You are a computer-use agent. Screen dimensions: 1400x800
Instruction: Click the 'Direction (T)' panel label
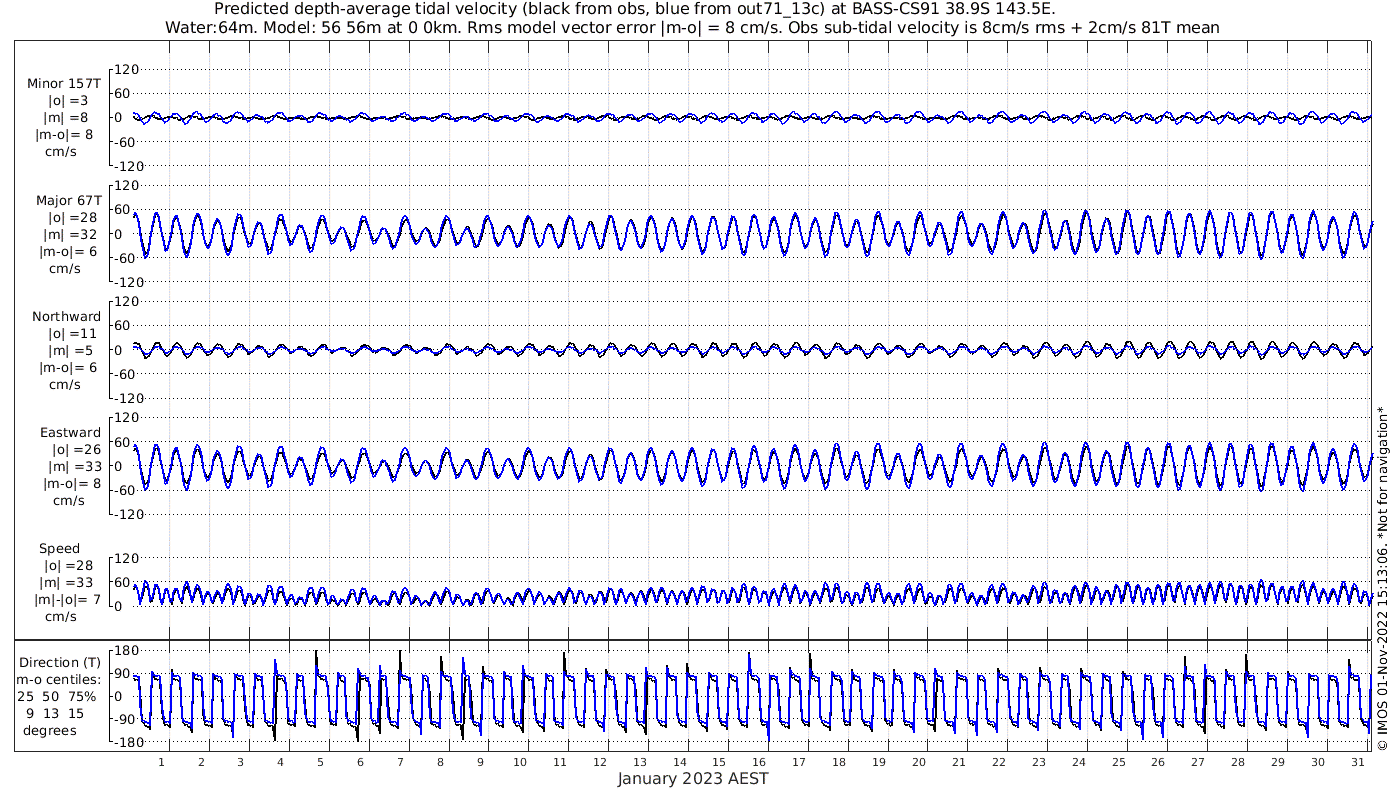pos(60,662)
